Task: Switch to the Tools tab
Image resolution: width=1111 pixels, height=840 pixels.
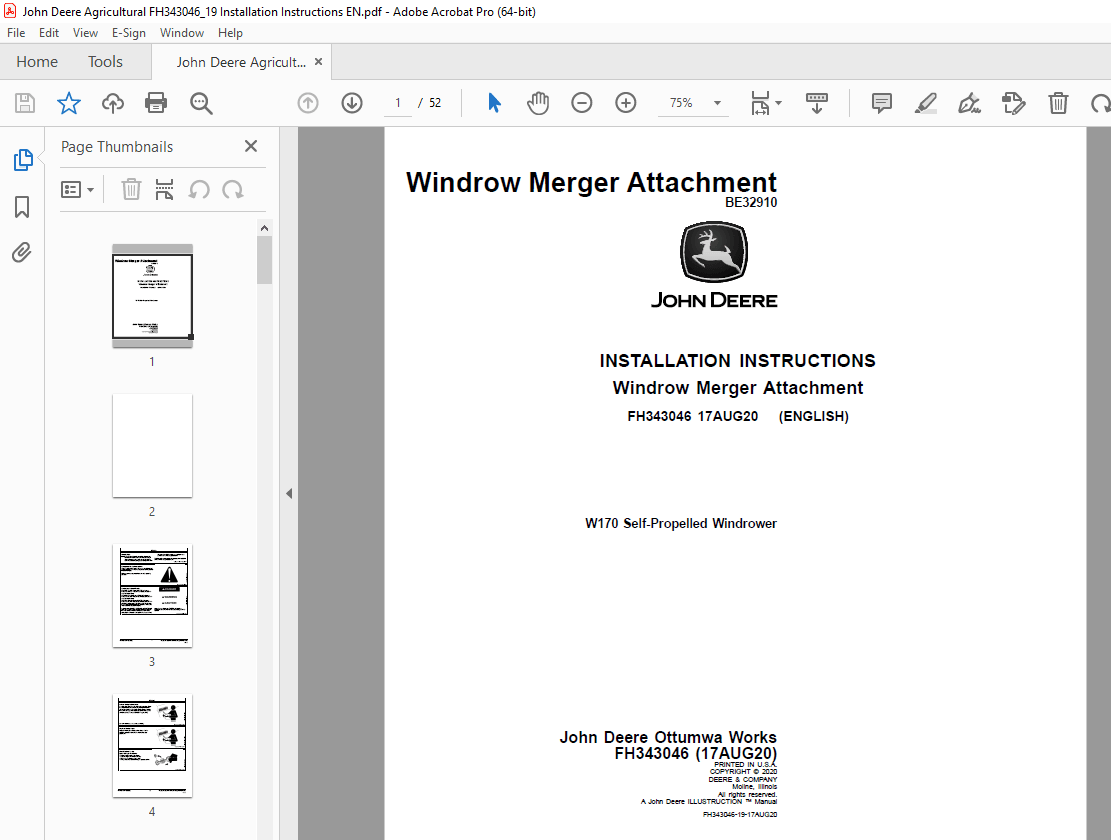Action: pos(105,62)
